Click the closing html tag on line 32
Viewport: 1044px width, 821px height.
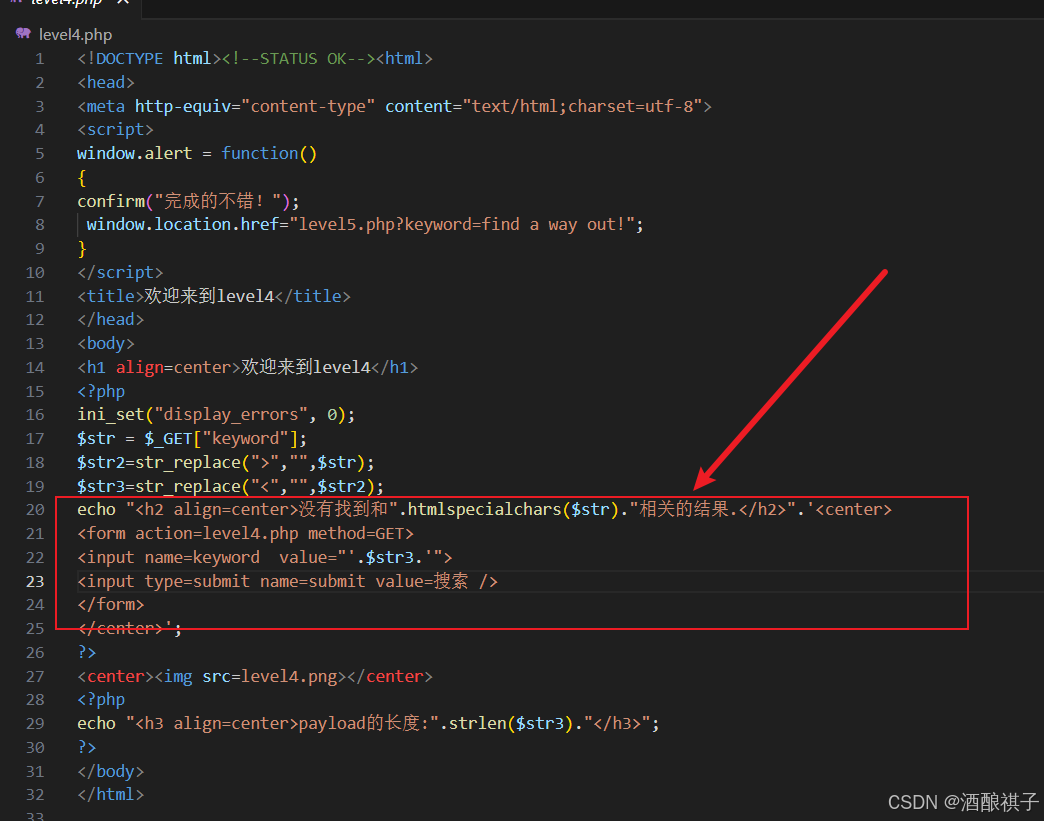point(111,795)
